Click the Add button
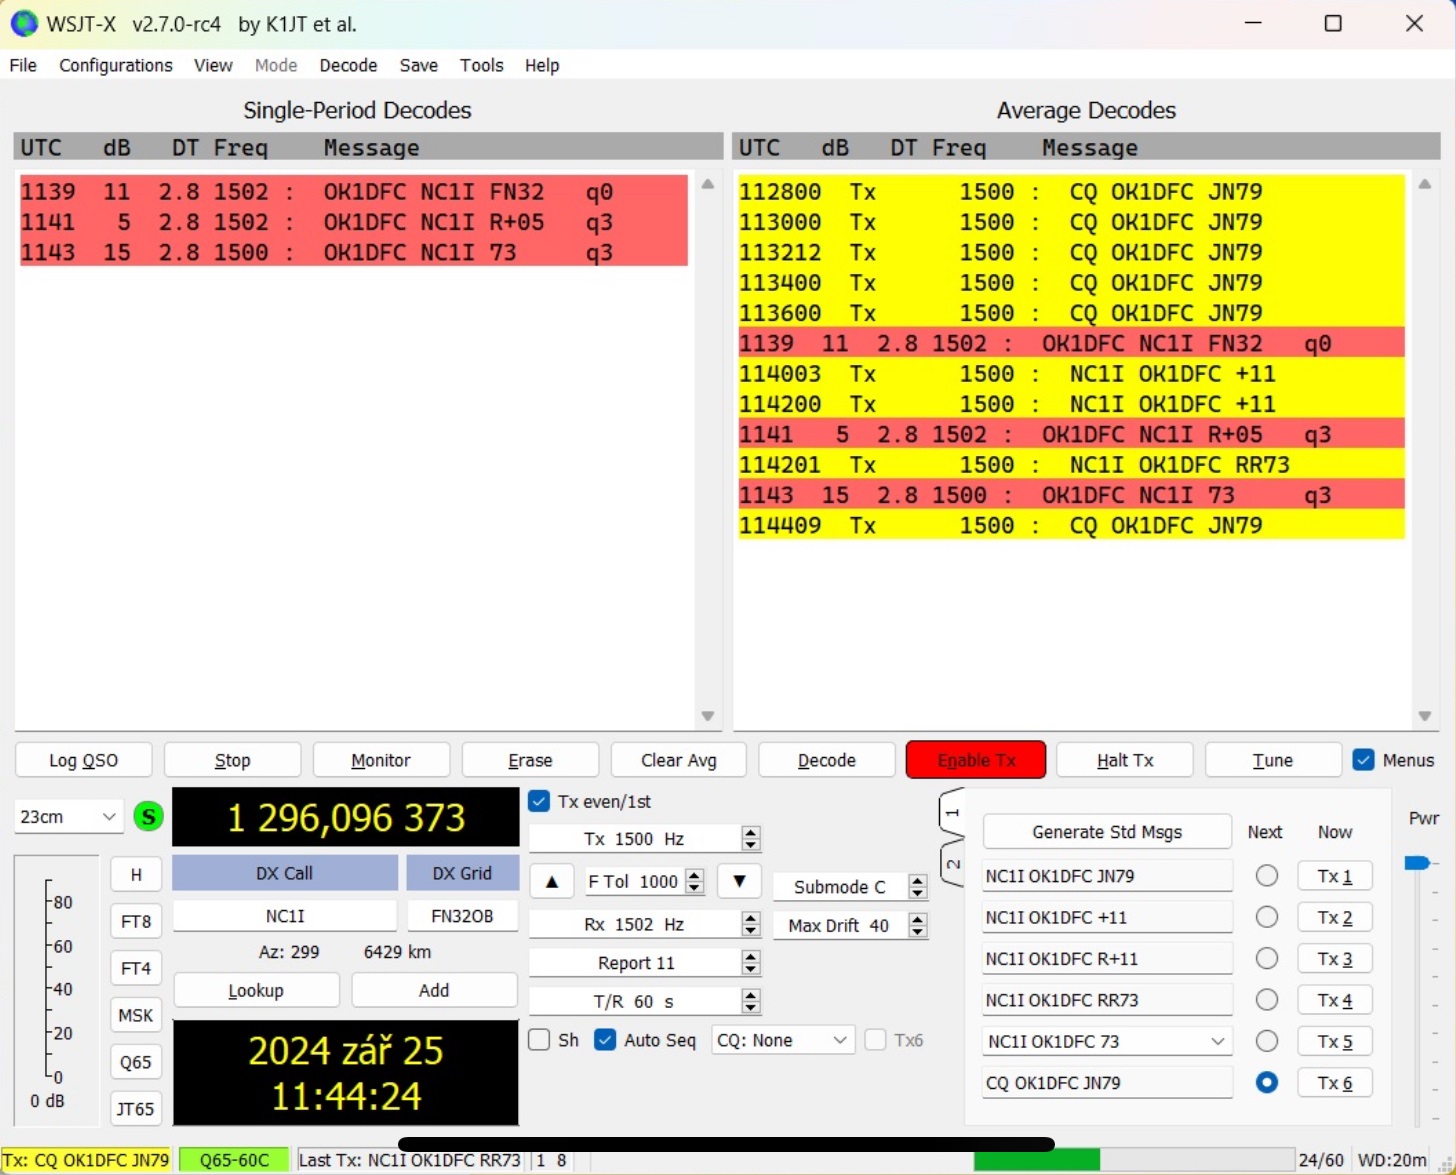The image size is (1456, 1175). (434, 990)
